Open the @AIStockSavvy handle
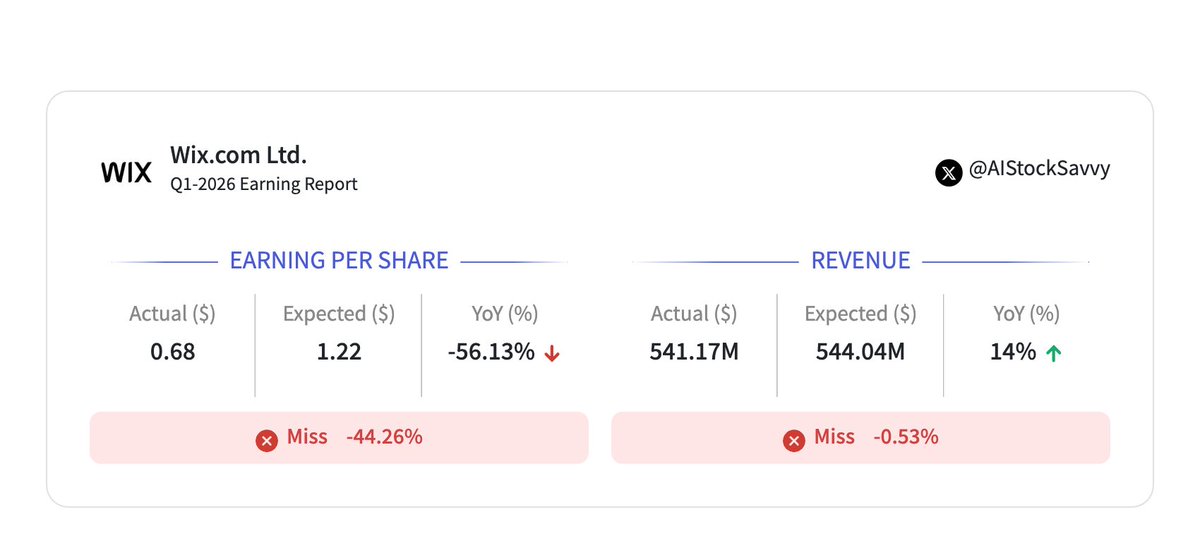Screen dimensions: 1200x551 tap(1039, 169)
